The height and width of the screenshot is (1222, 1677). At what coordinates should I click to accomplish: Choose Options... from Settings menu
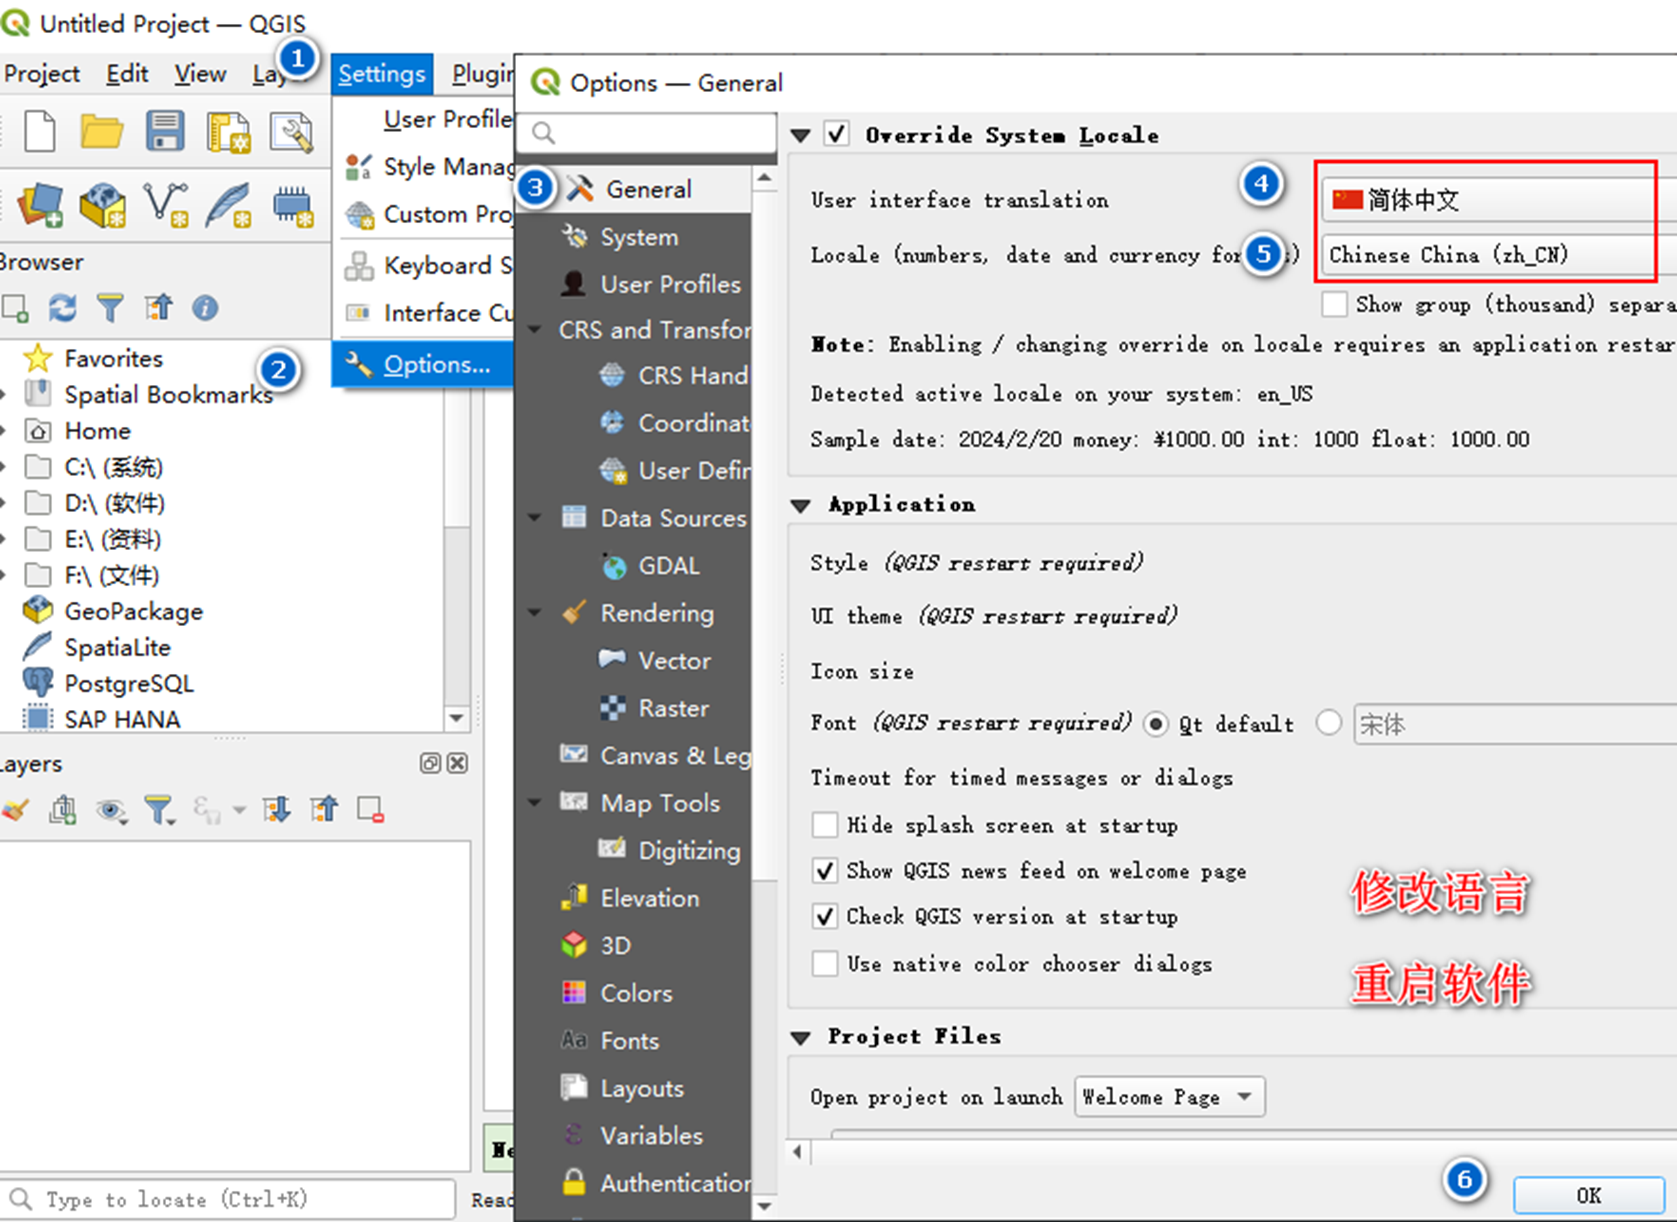[422, 365]
